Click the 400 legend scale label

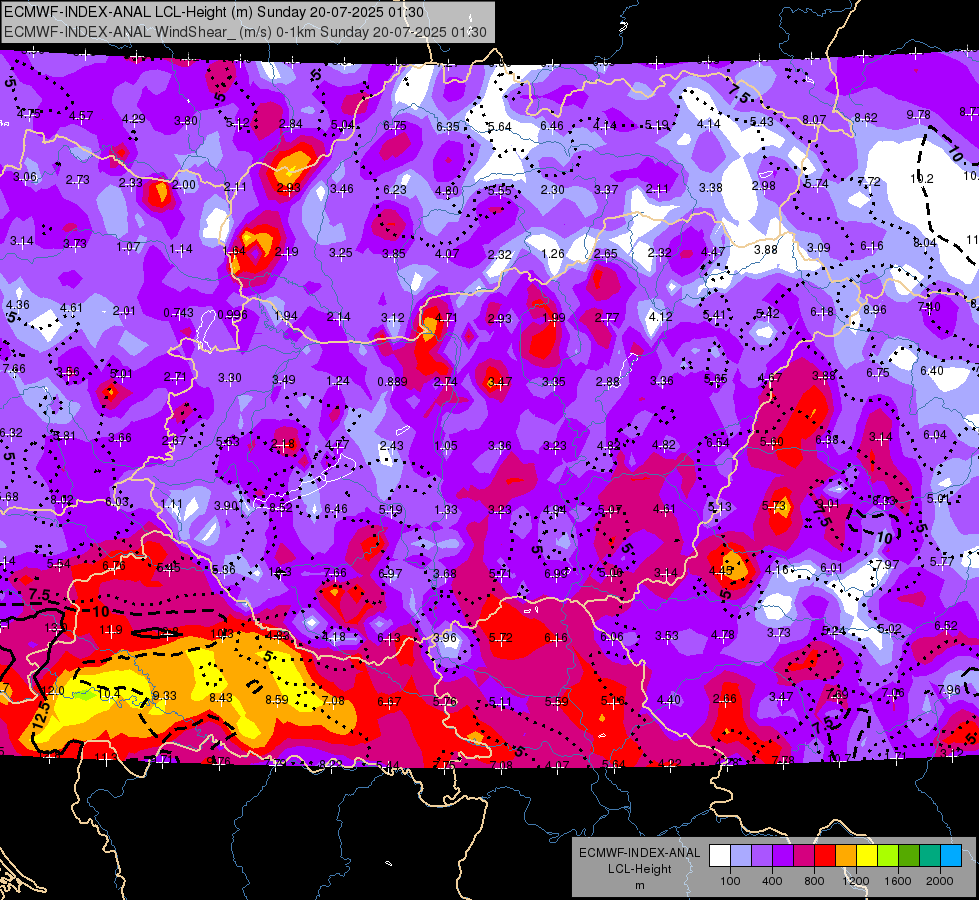point(772,881)
